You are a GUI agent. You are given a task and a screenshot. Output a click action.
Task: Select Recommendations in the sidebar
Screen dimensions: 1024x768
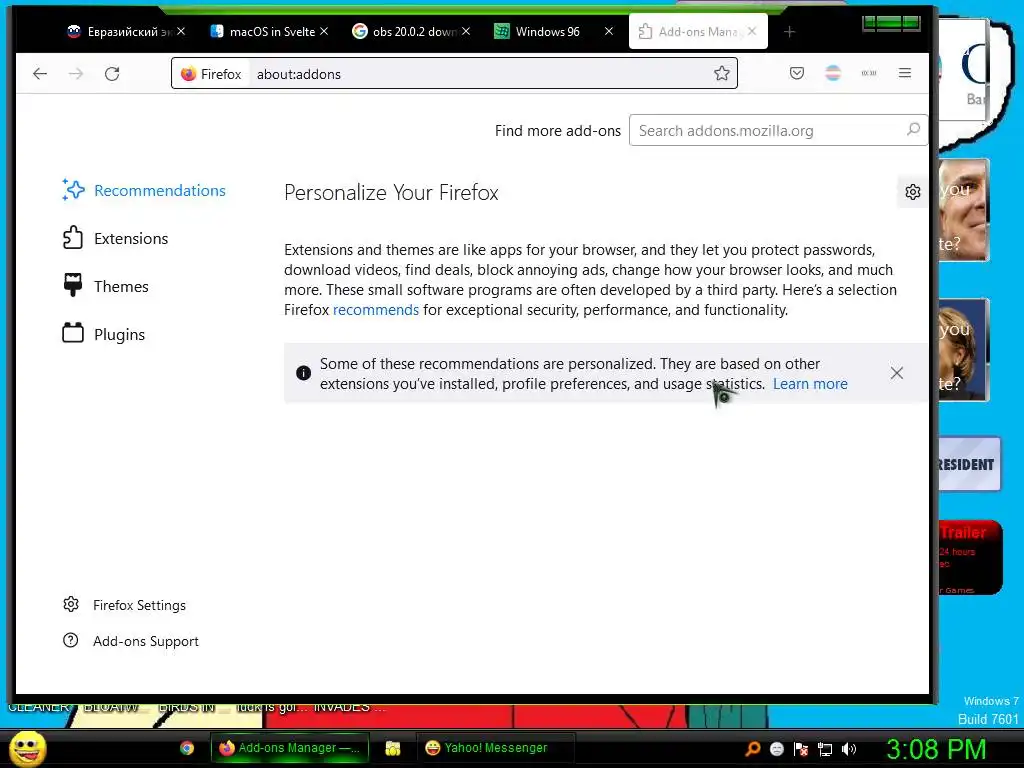pyautogui.click(x=144, y=191)
